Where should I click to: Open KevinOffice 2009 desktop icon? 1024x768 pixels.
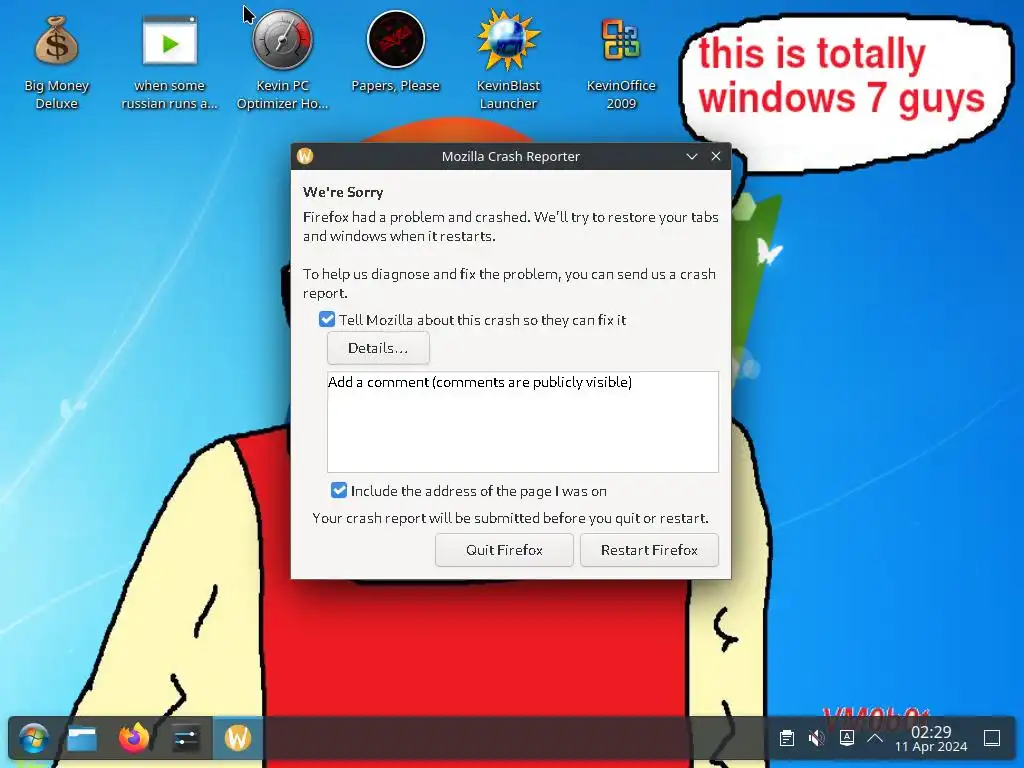(621, 62)
